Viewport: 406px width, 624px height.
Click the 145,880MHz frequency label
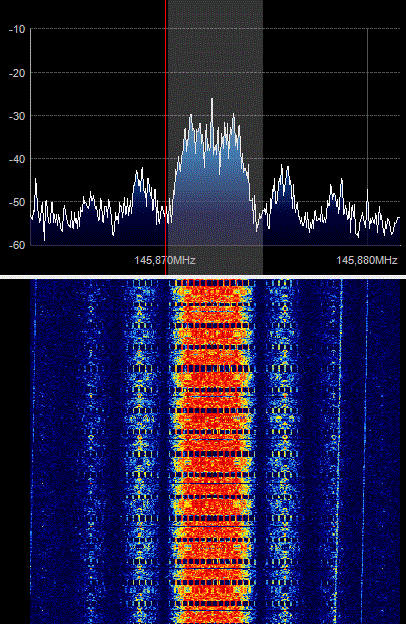tap(367, 260)
